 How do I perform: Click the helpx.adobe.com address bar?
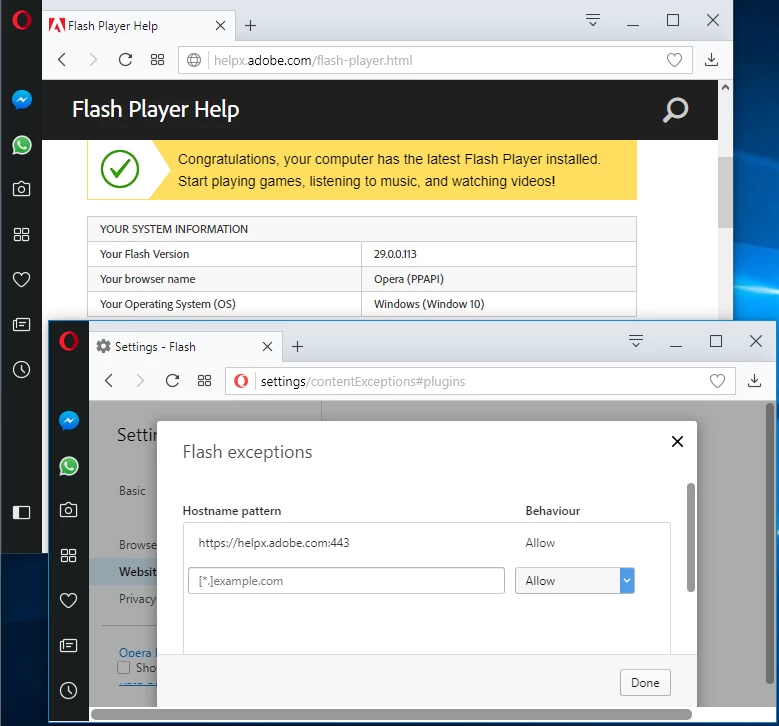435,60
